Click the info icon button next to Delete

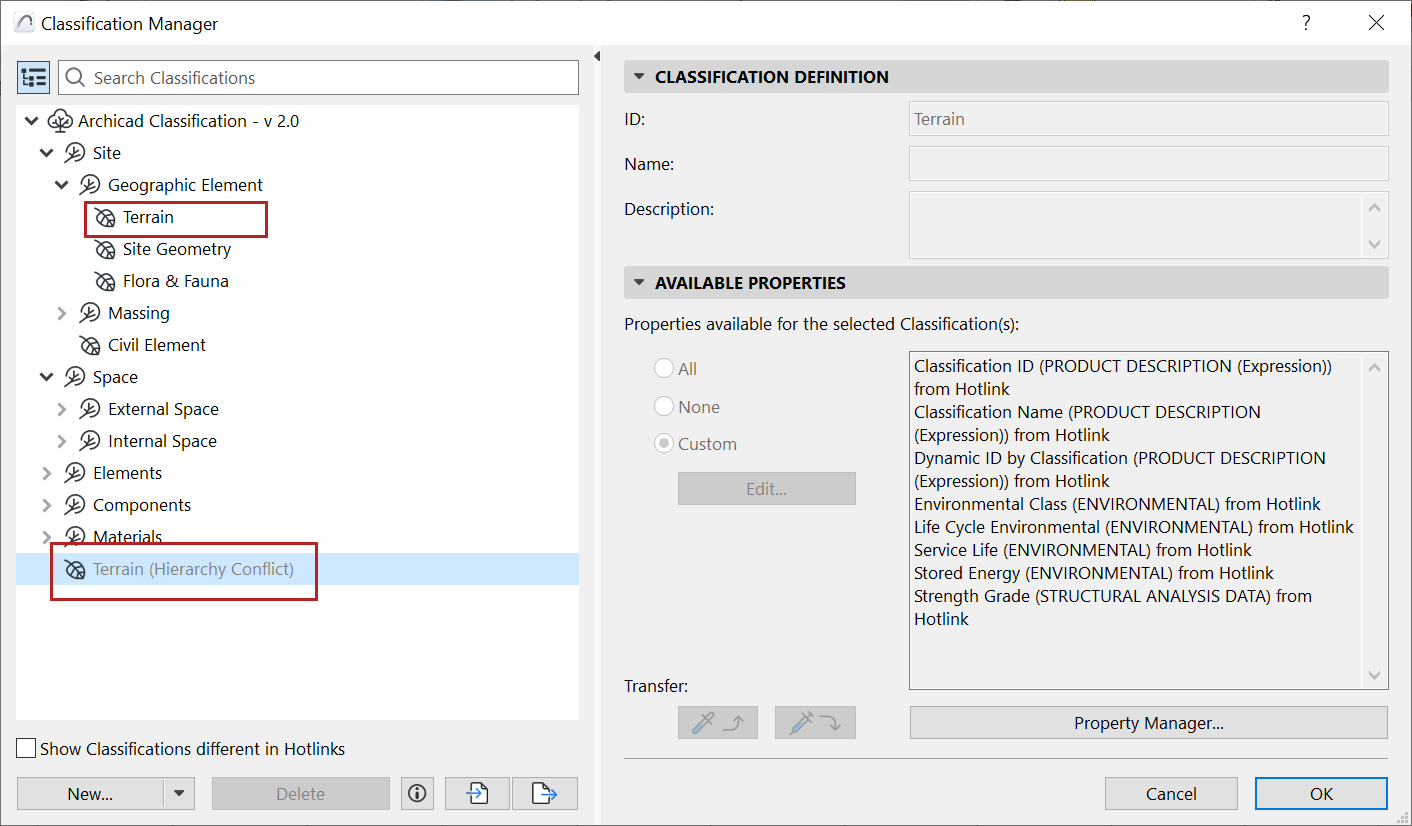pyautogui.click(x=418, y=793)
